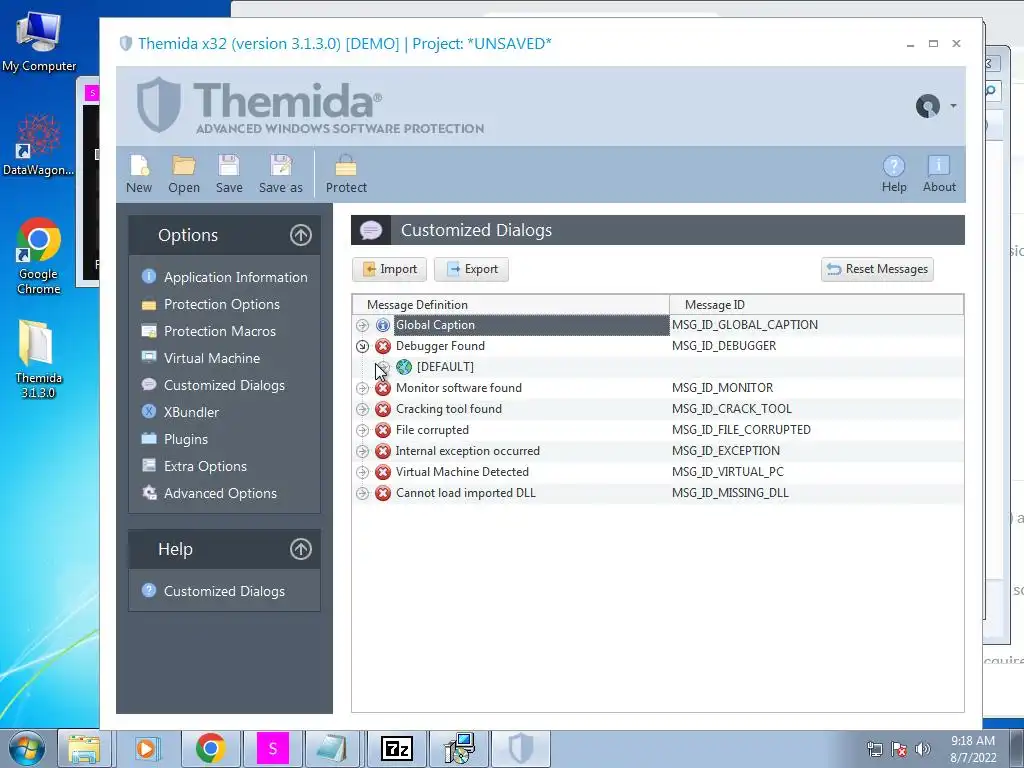Select the Debugger Found message
The image size is (1024, 768).
440,346
